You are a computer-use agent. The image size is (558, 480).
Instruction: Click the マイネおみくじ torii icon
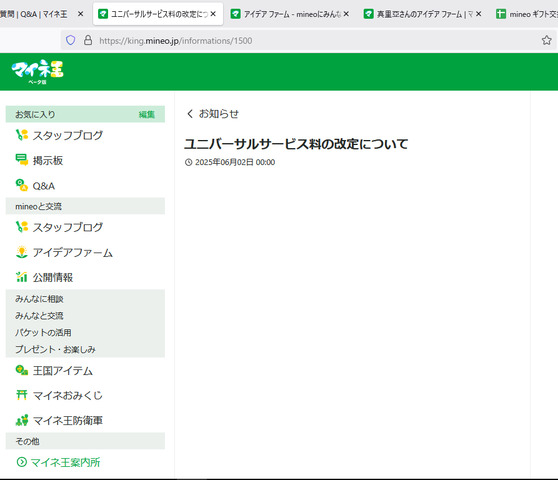click(22, 395)
